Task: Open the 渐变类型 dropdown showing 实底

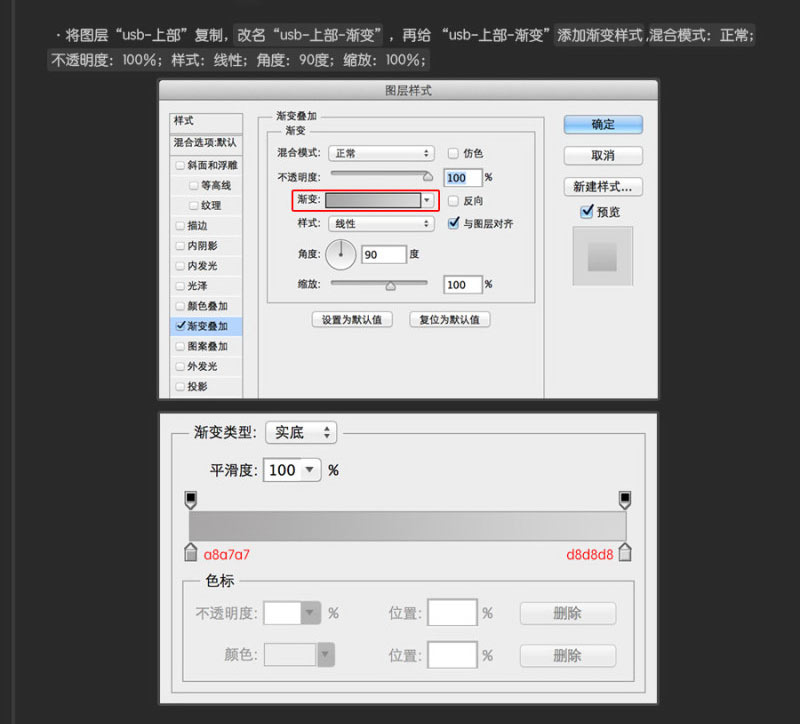Action: pyautogui.click(x=300, y=432)
